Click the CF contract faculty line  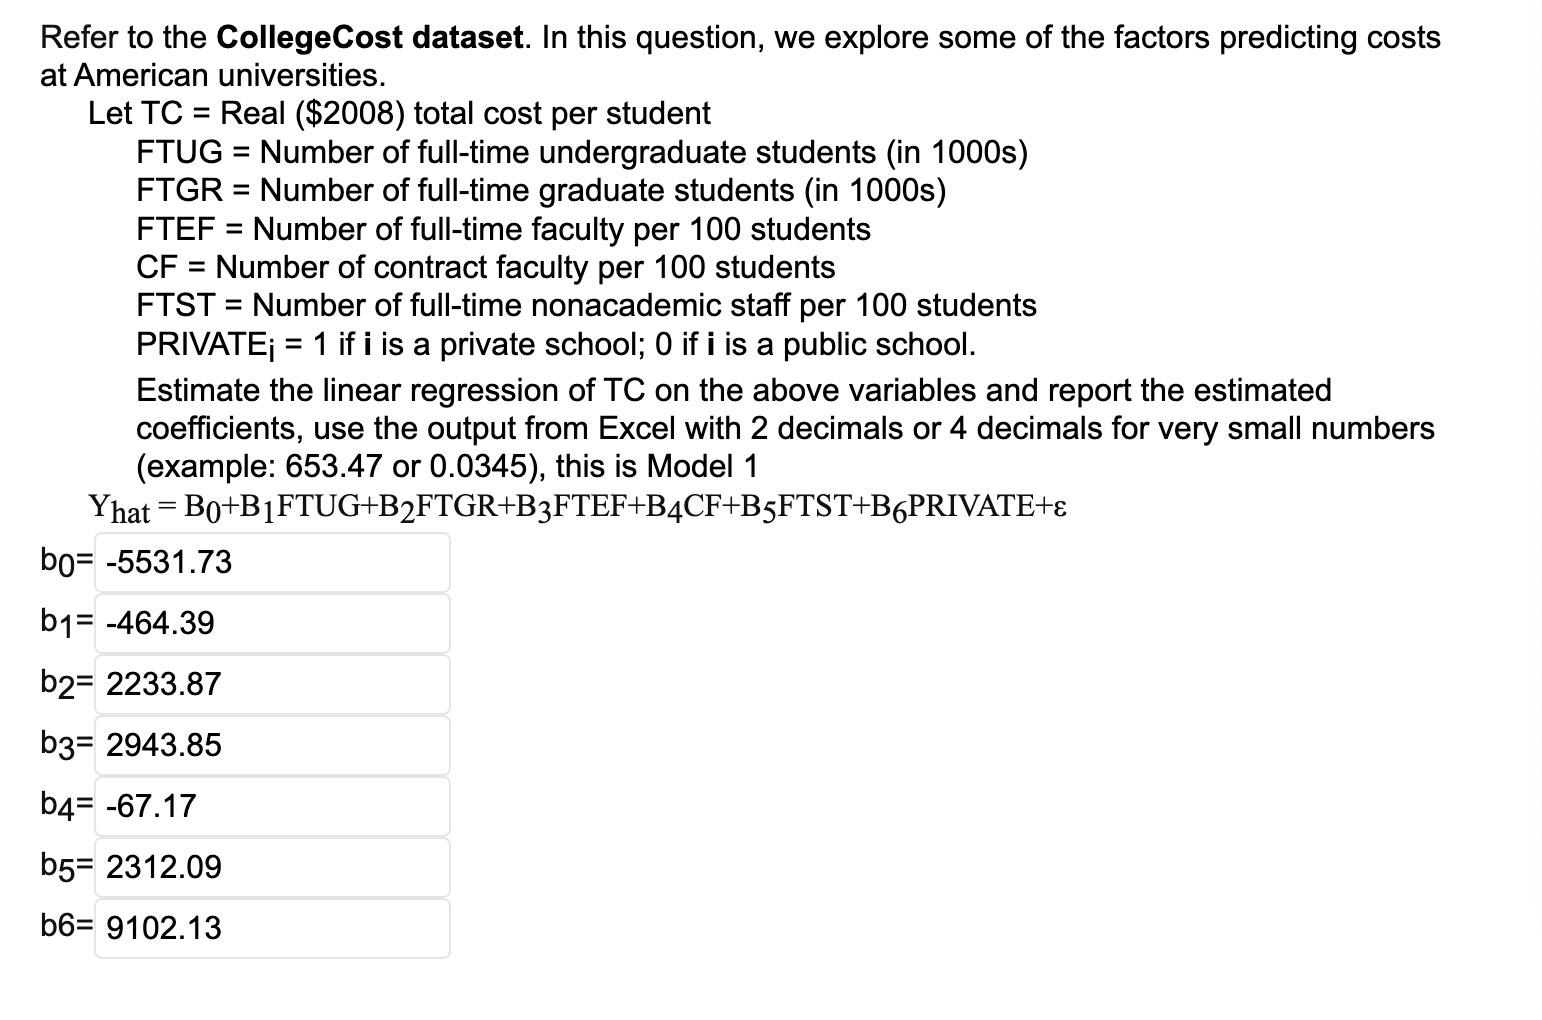[x=485, y=267]
